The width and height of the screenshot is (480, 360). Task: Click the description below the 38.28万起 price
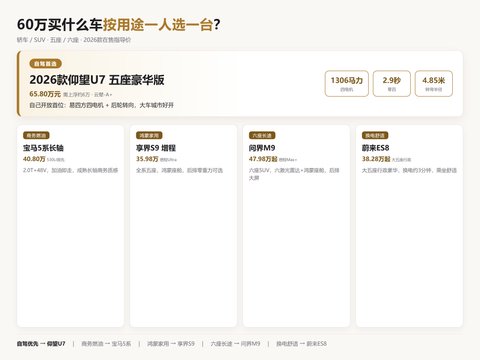pos(409,170)
